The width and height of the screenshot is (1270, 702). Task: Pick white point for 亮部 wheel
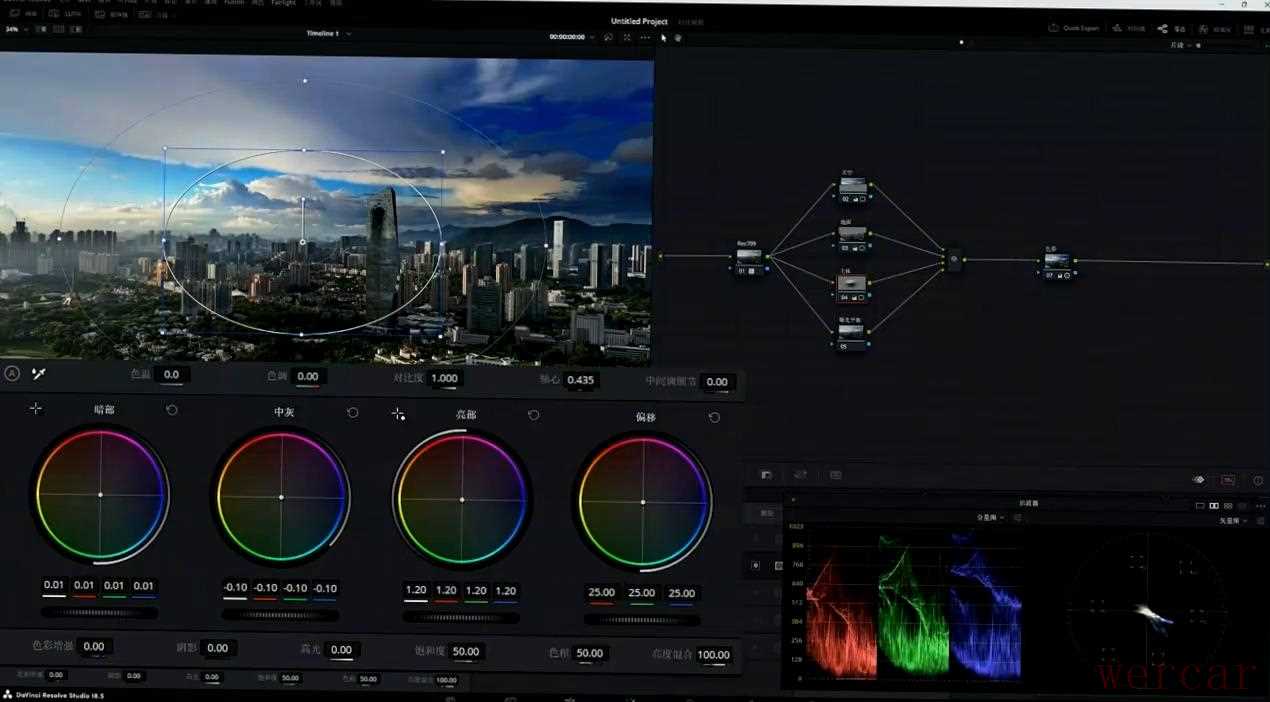point(398,413)
